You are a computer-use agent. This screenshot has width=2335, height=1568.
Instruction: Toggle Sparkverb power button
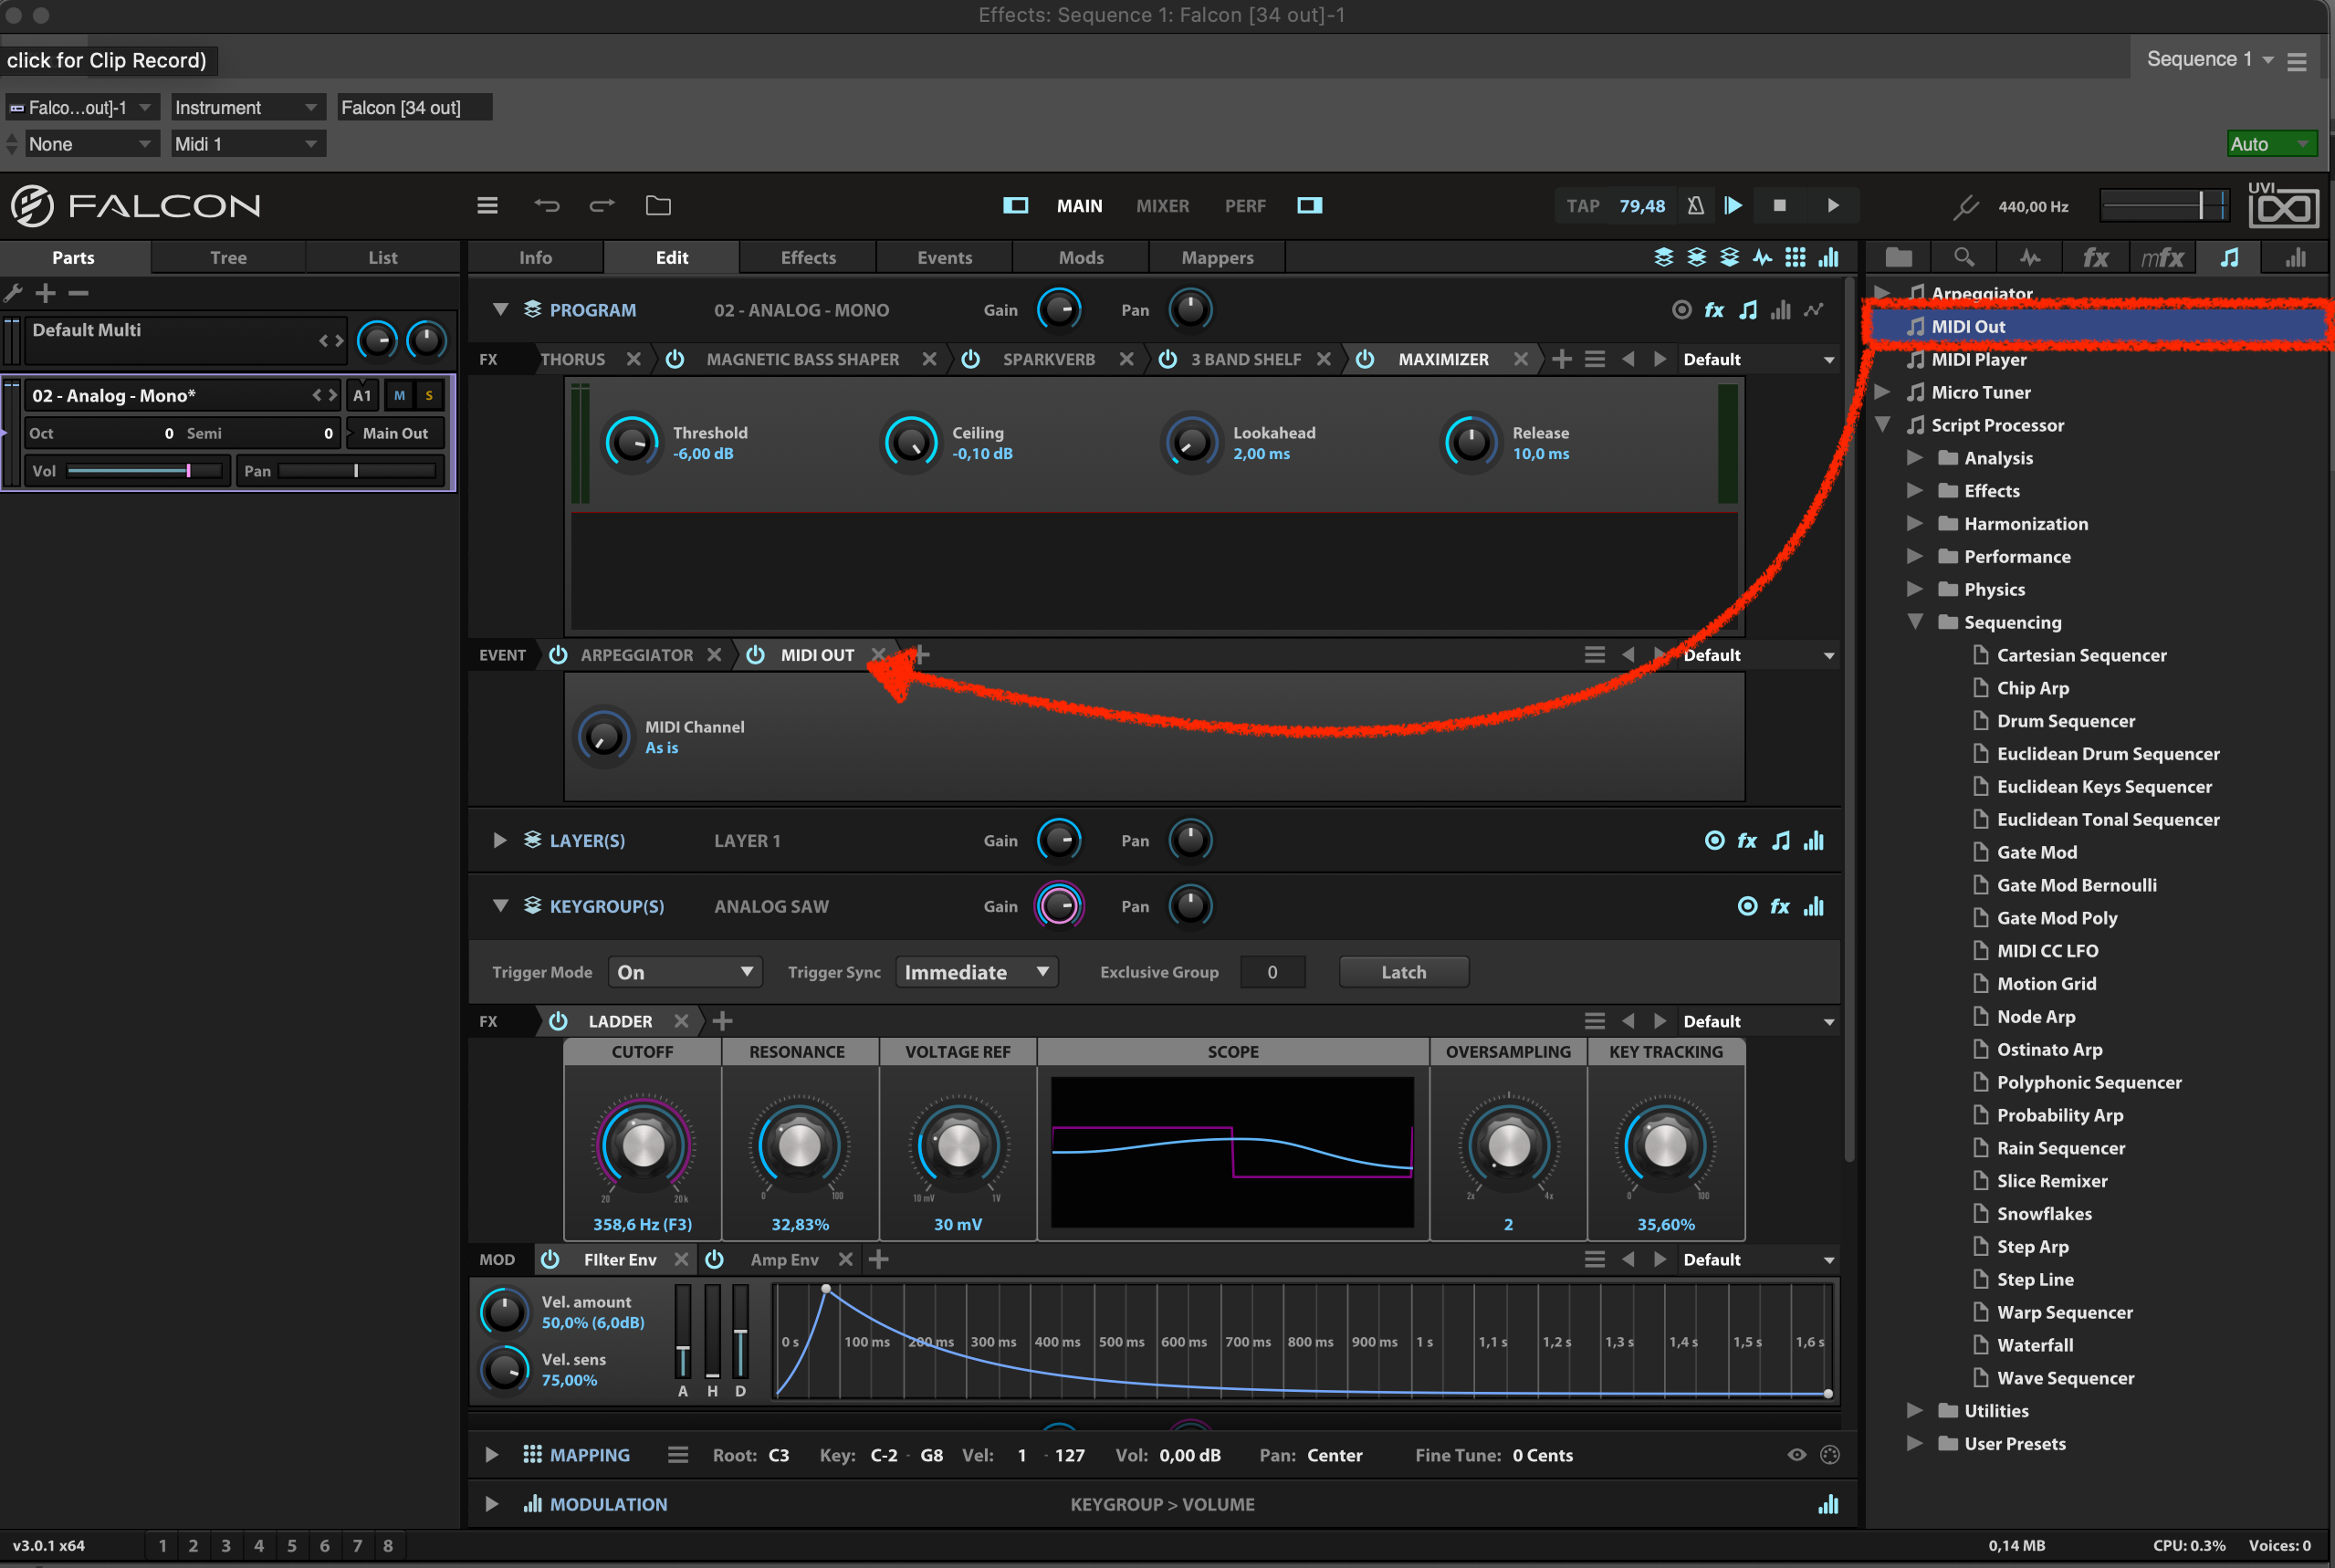(970, 359)
